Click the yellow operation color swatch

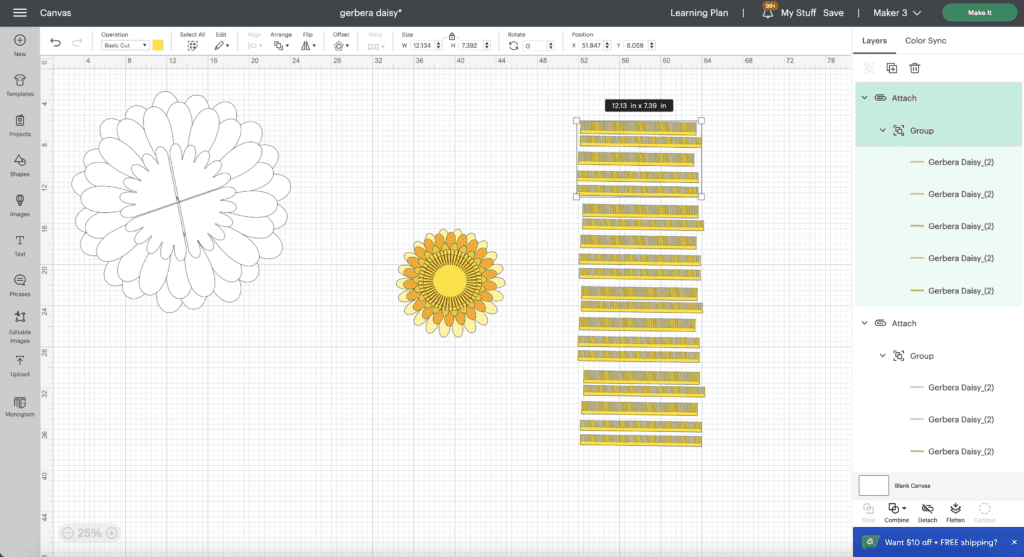tap(157, 45)
